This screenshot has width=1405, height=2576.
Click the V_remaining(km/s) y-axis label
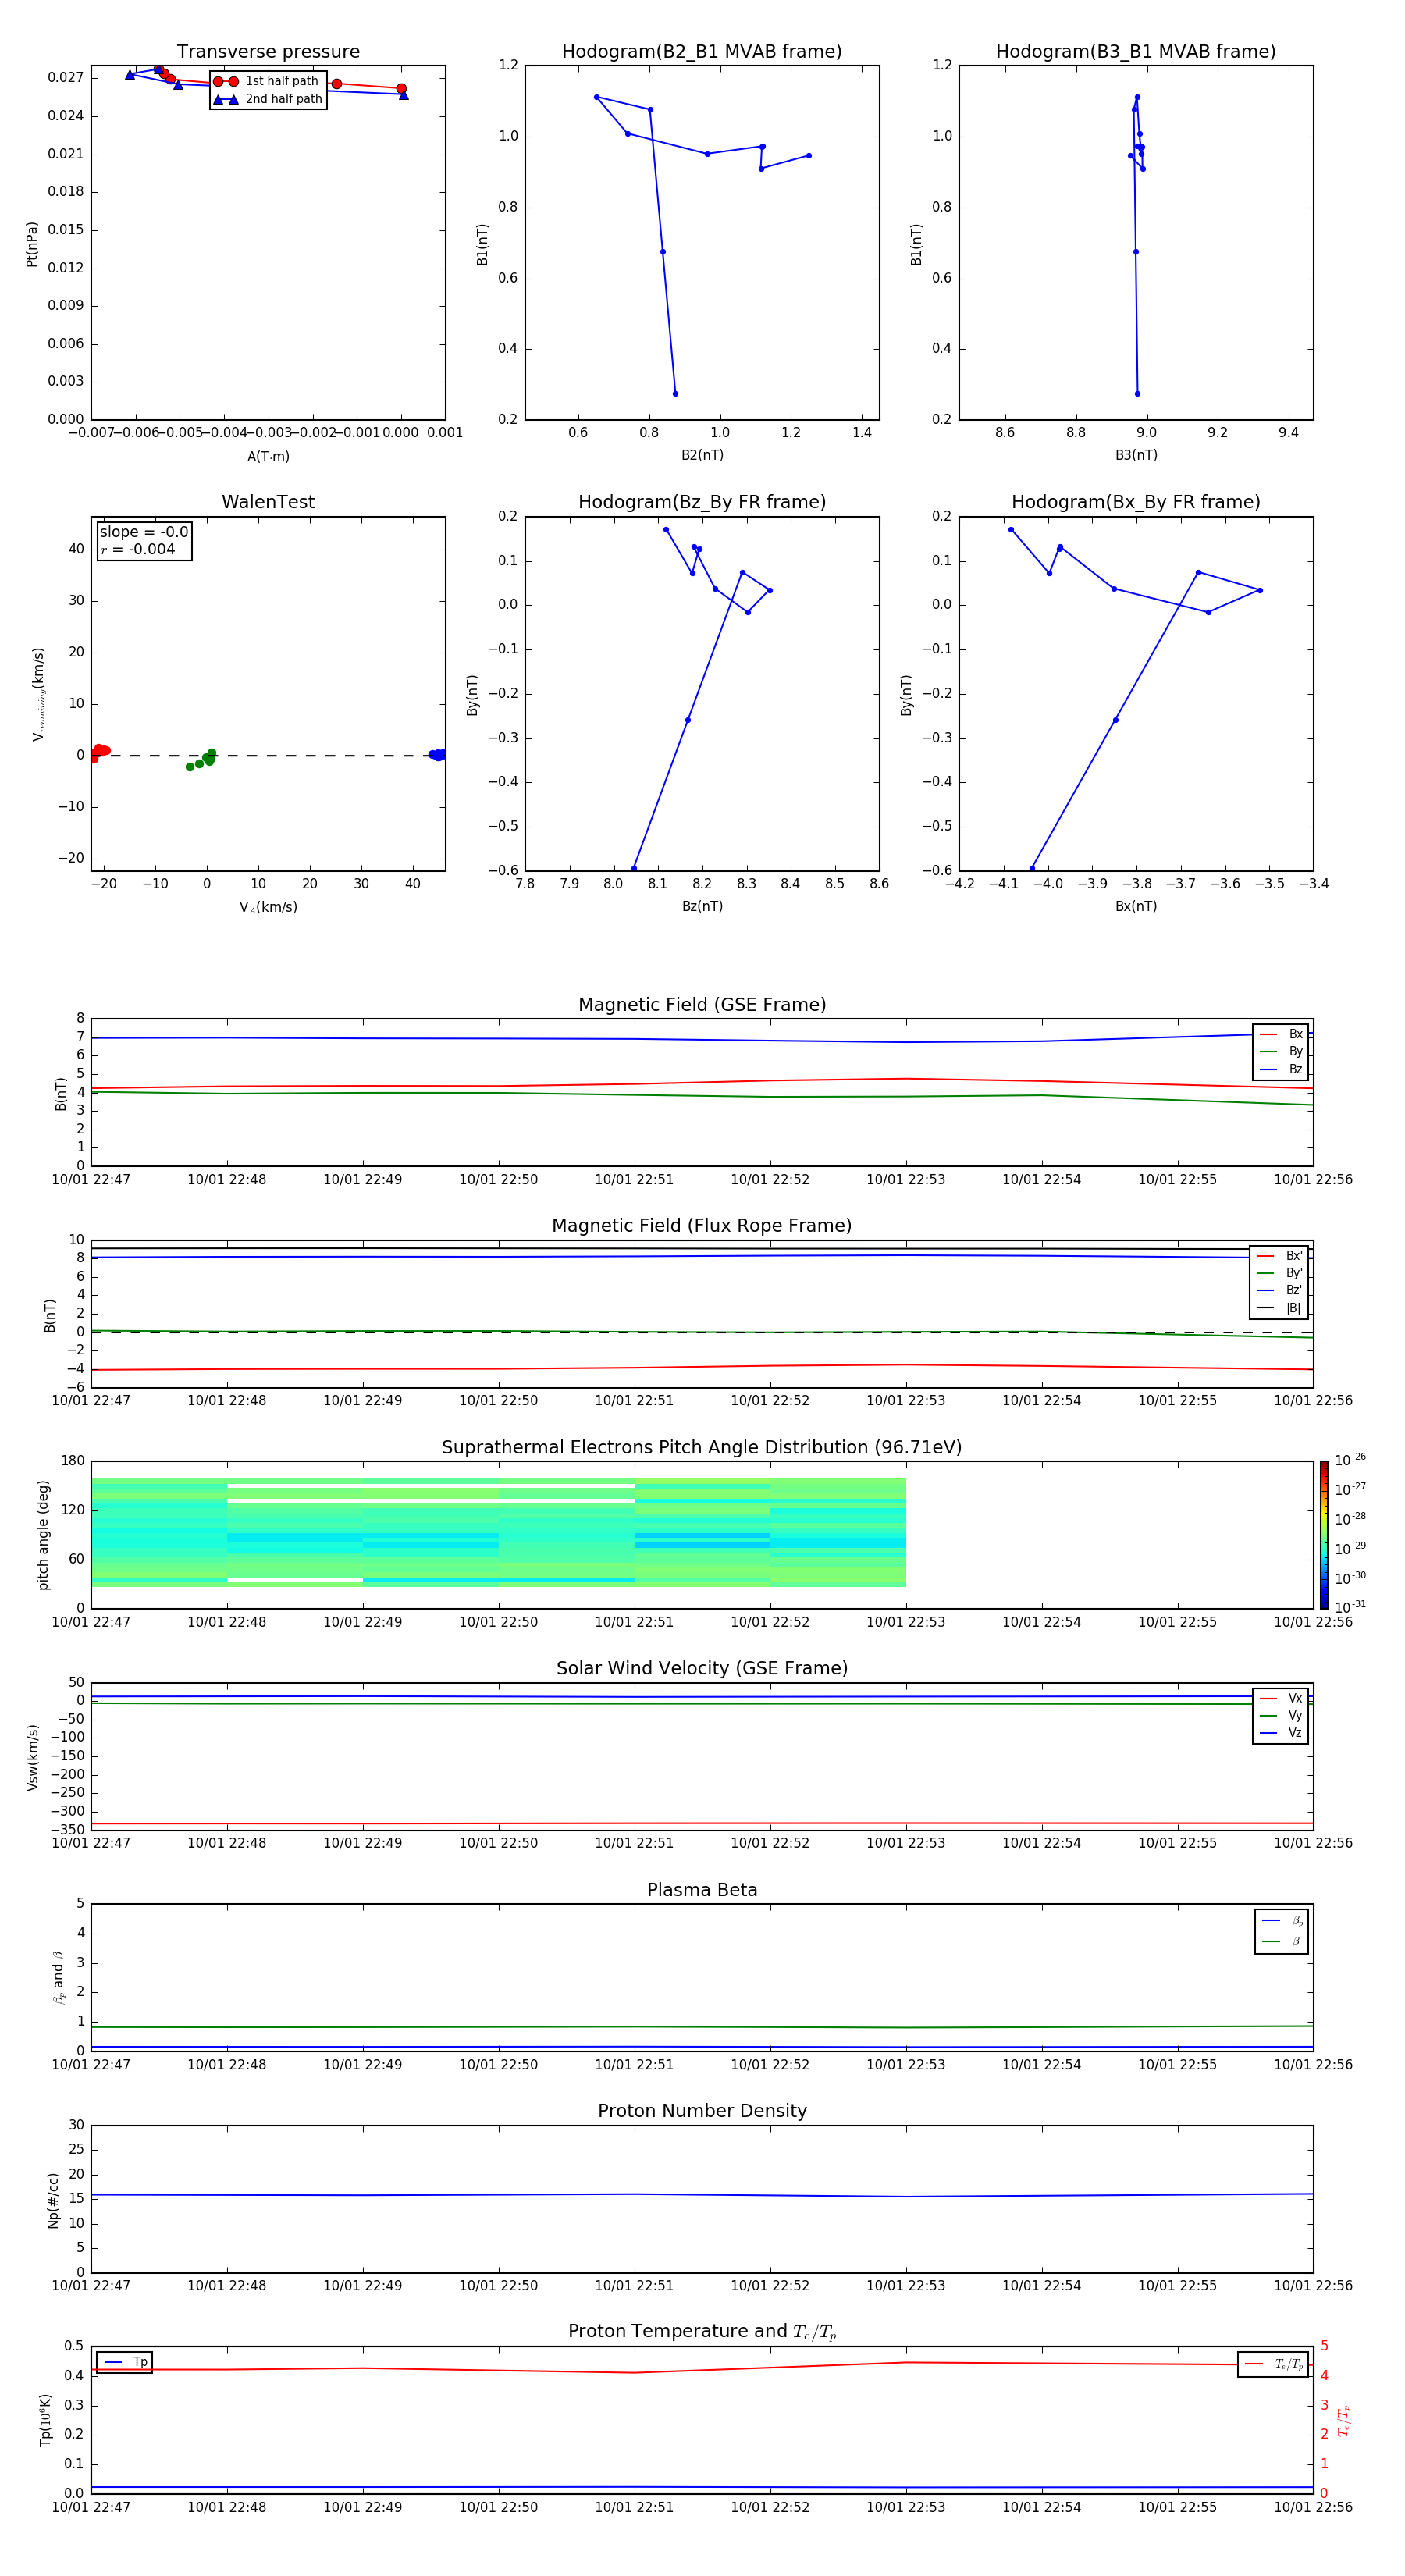pyautogui.click(x=38, y=694)
